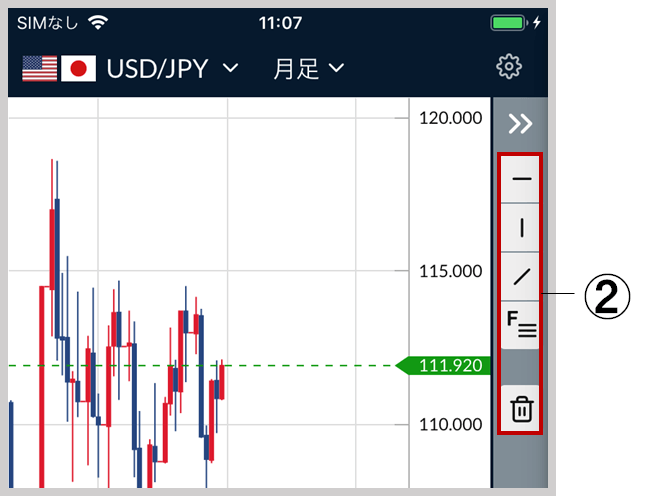The height and width of the screenshot is (496, 660).
Task: Tap the Wi-Fi status icon
Action: [x=98, y=22]
